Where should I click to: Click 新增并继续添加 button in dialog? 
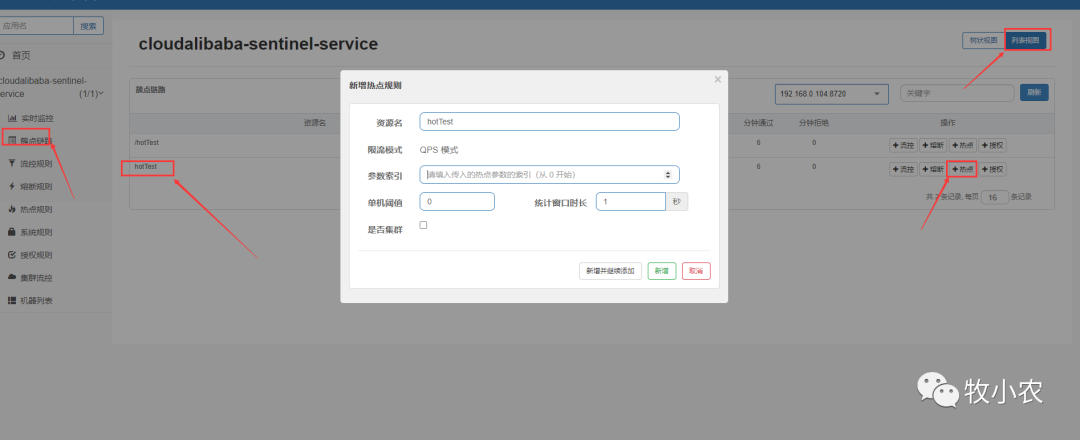pyautogui.click(x=610, y=271)
